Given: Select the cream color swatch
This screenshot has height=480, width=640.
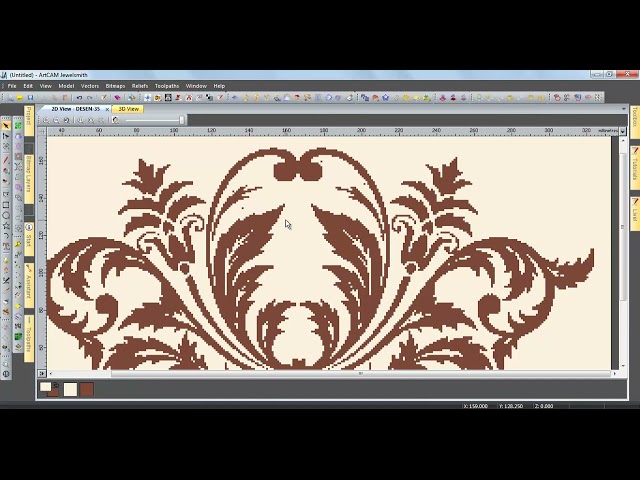Looking at the screenshot, I should coord(70,389).
